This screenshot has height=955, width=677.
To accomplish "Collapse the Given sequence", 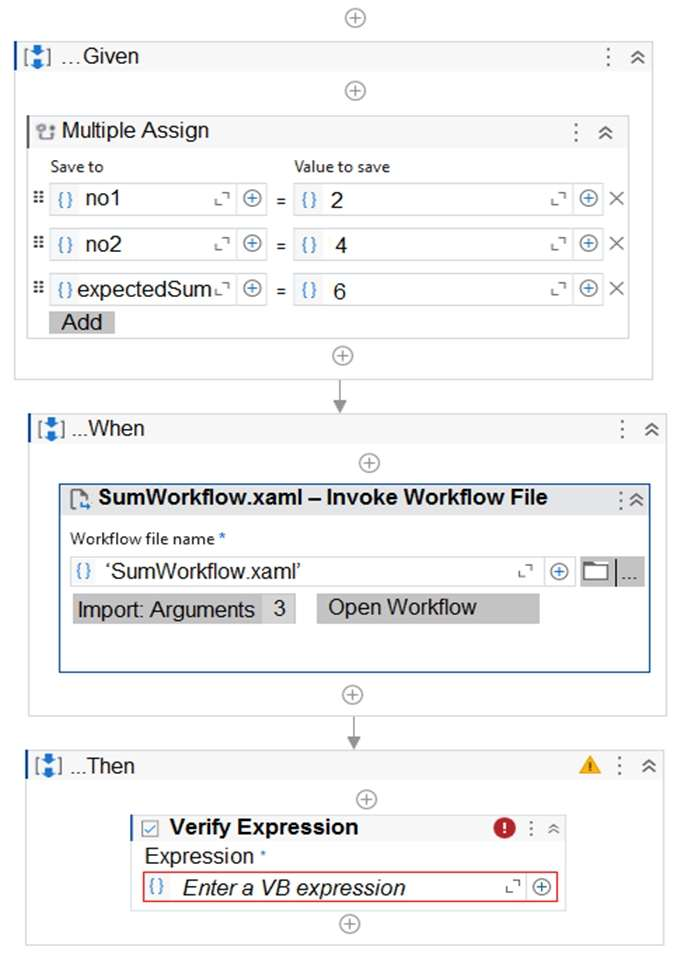I will coord(637,57).
